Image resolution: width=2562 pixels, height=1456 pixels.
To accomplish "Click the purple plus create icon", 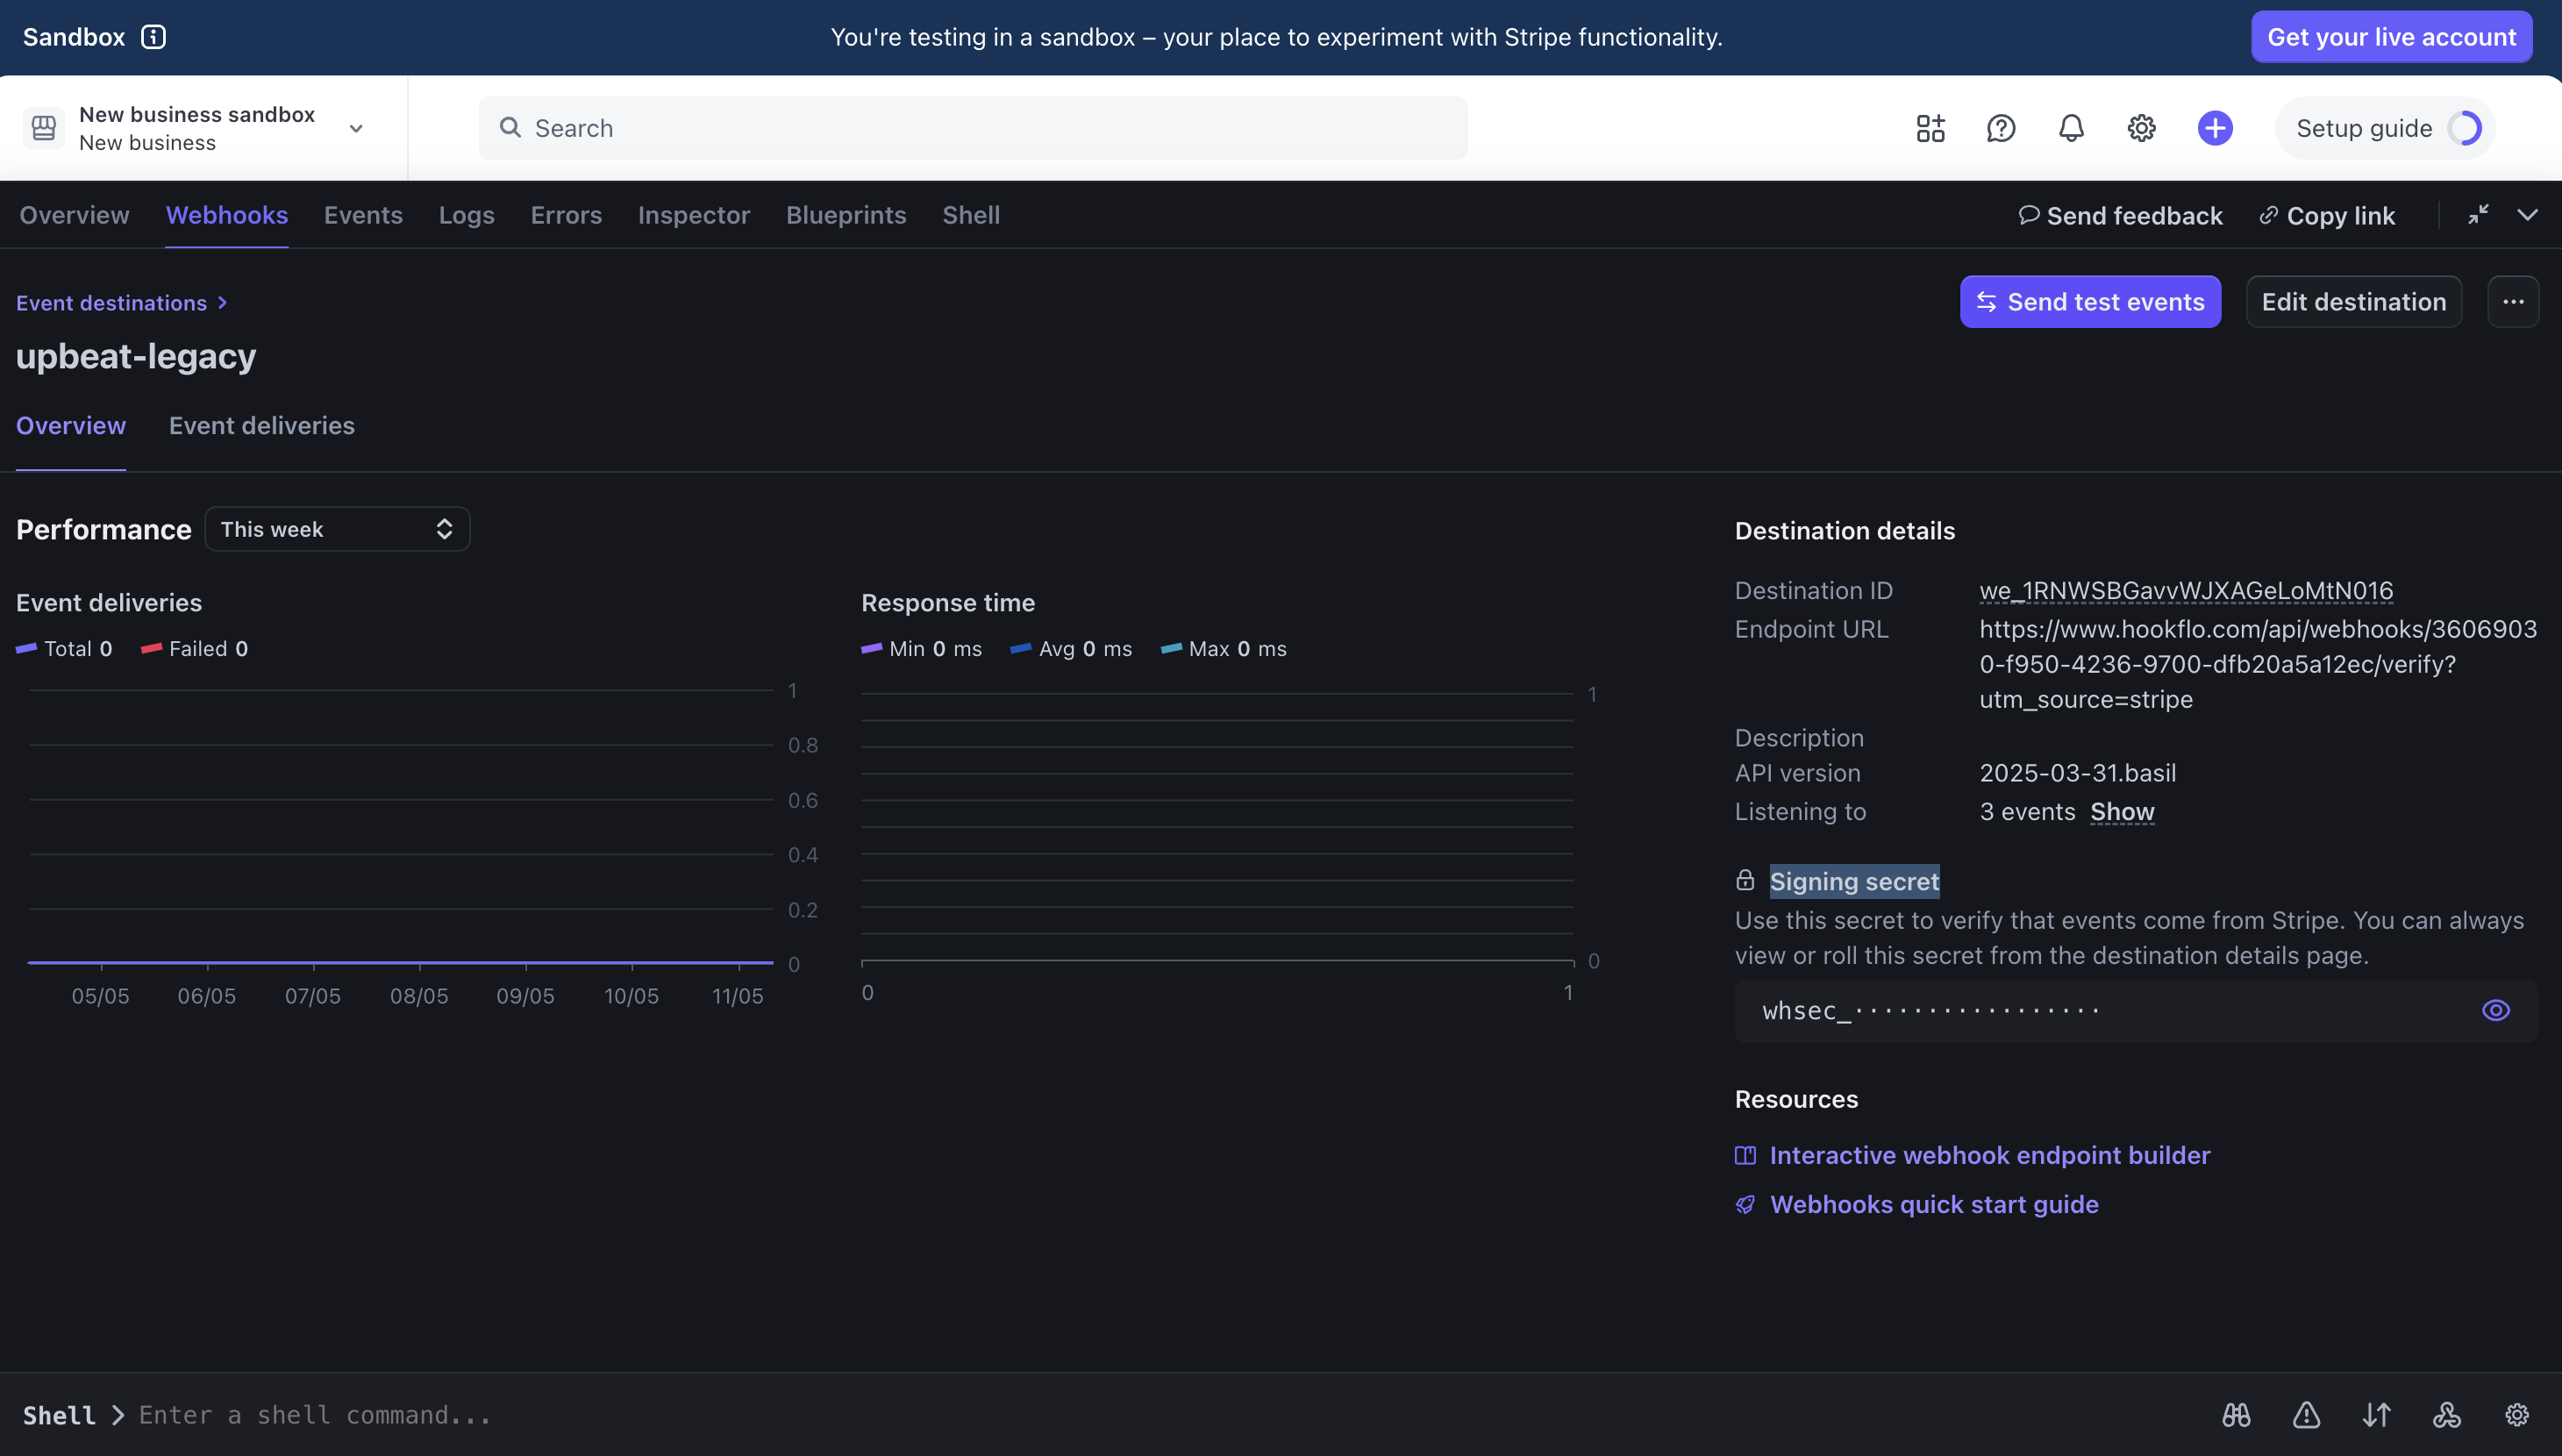I will point(2214,128).
